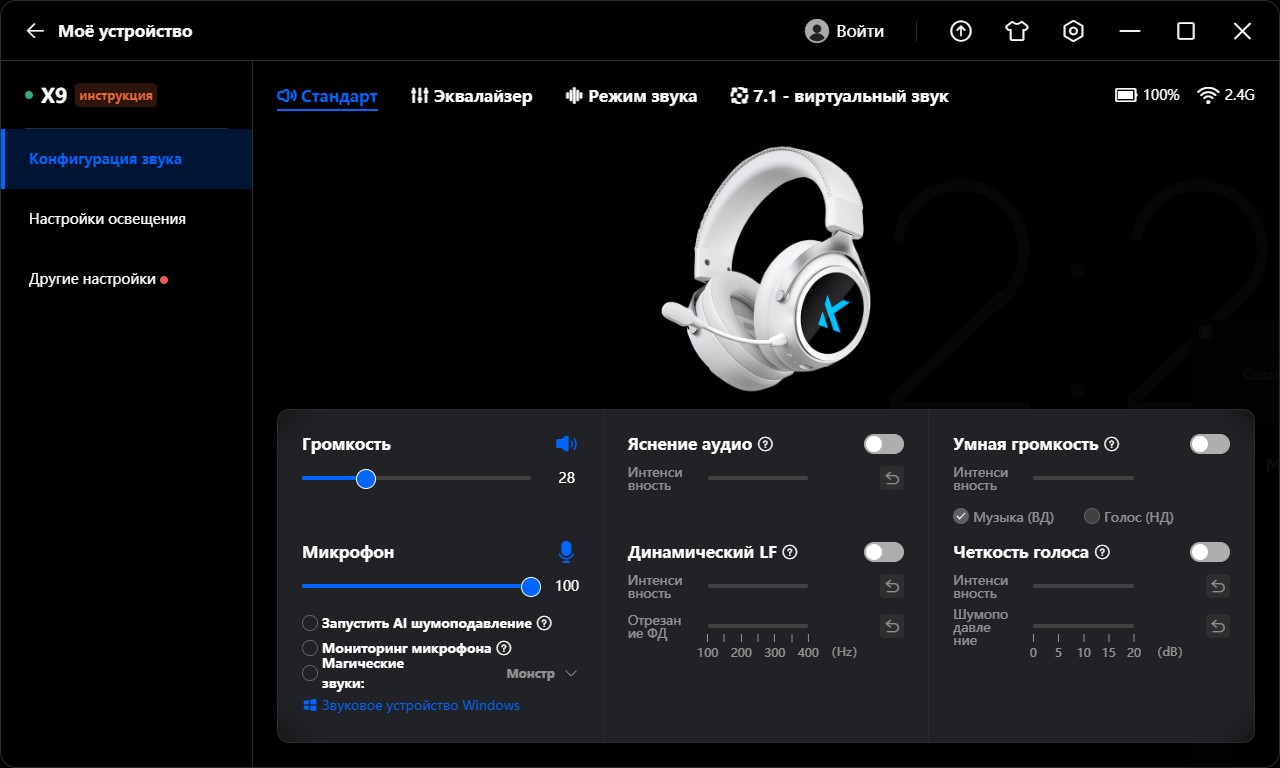Viewport: 1280px width, 768px height.
Task: Click the Четкость голоса intensity slider
Action: [1084, 586]
